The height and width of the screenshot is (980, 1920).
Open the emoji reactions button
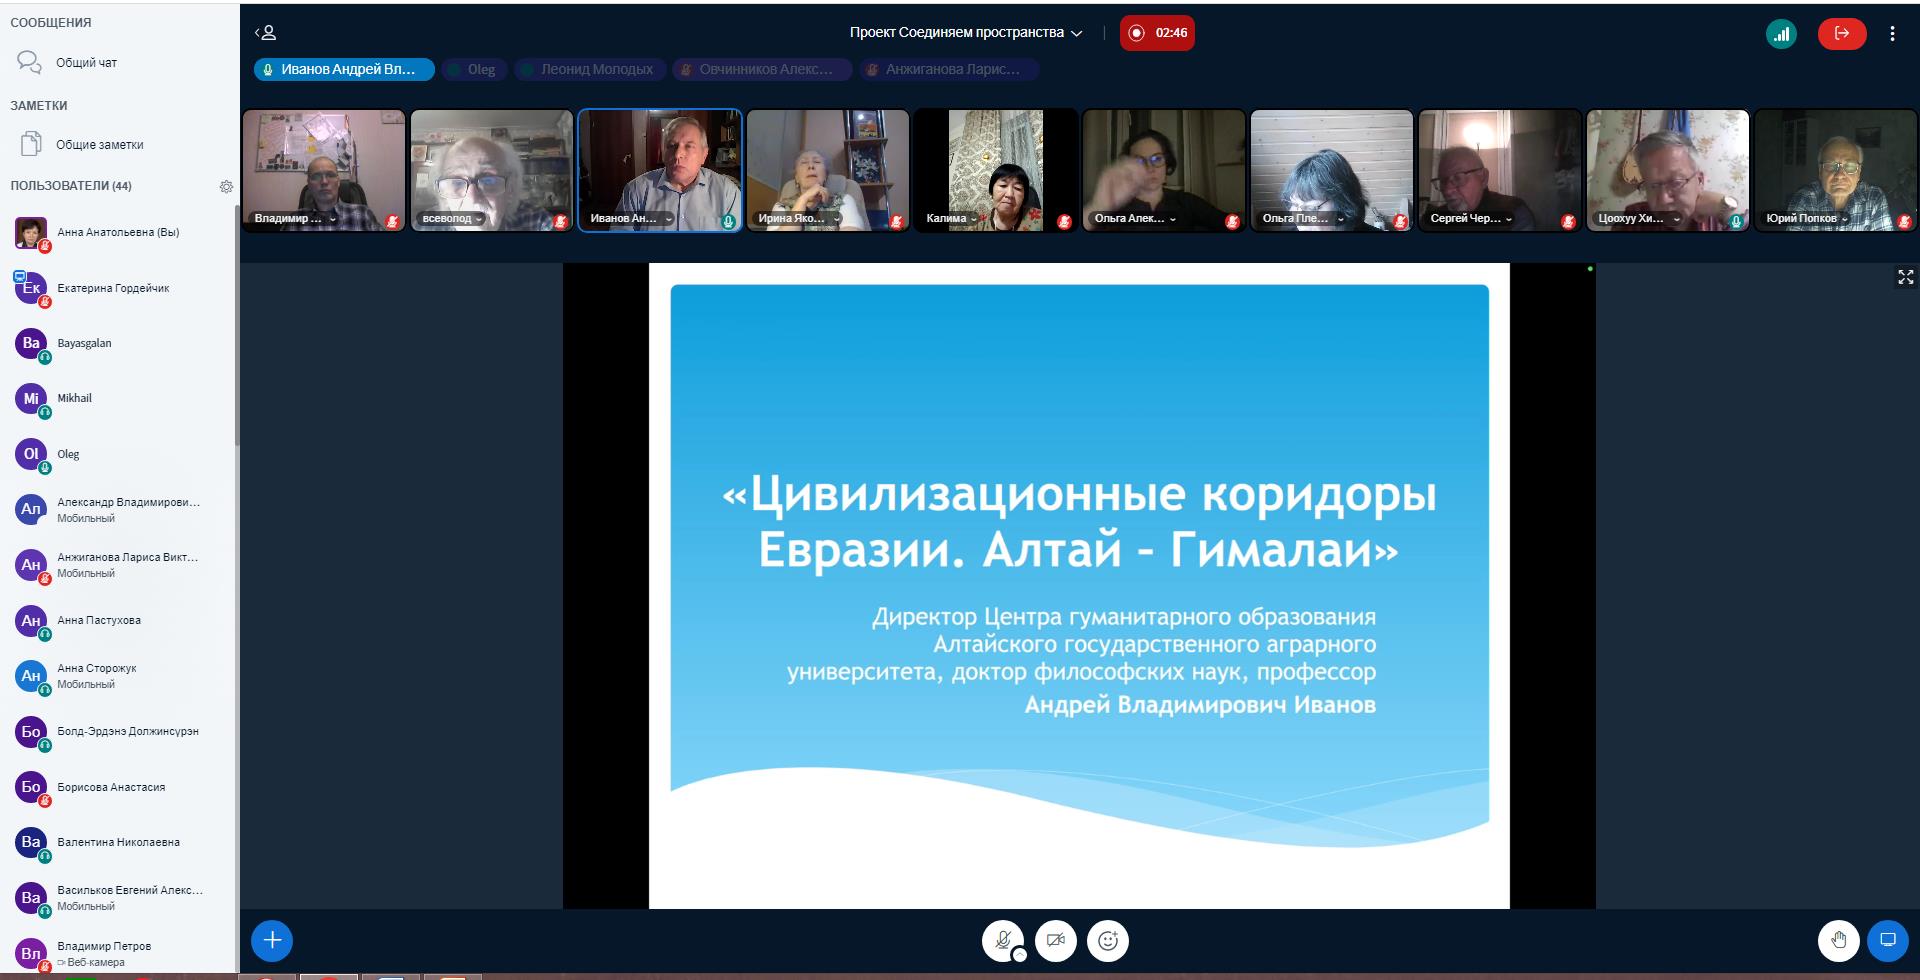pyautogui.click(x=1108, y=940)
